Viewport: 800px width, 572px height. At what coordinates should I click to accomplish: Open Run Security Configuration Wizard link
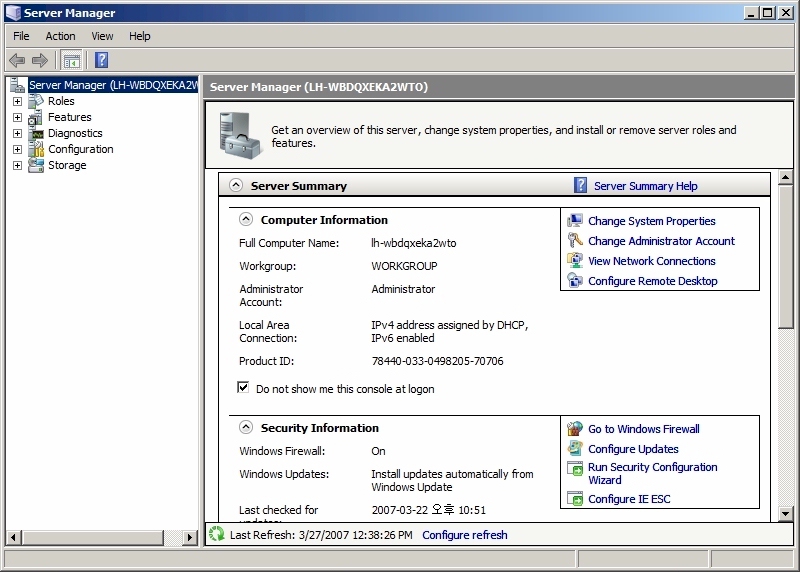tap(653, 474)
